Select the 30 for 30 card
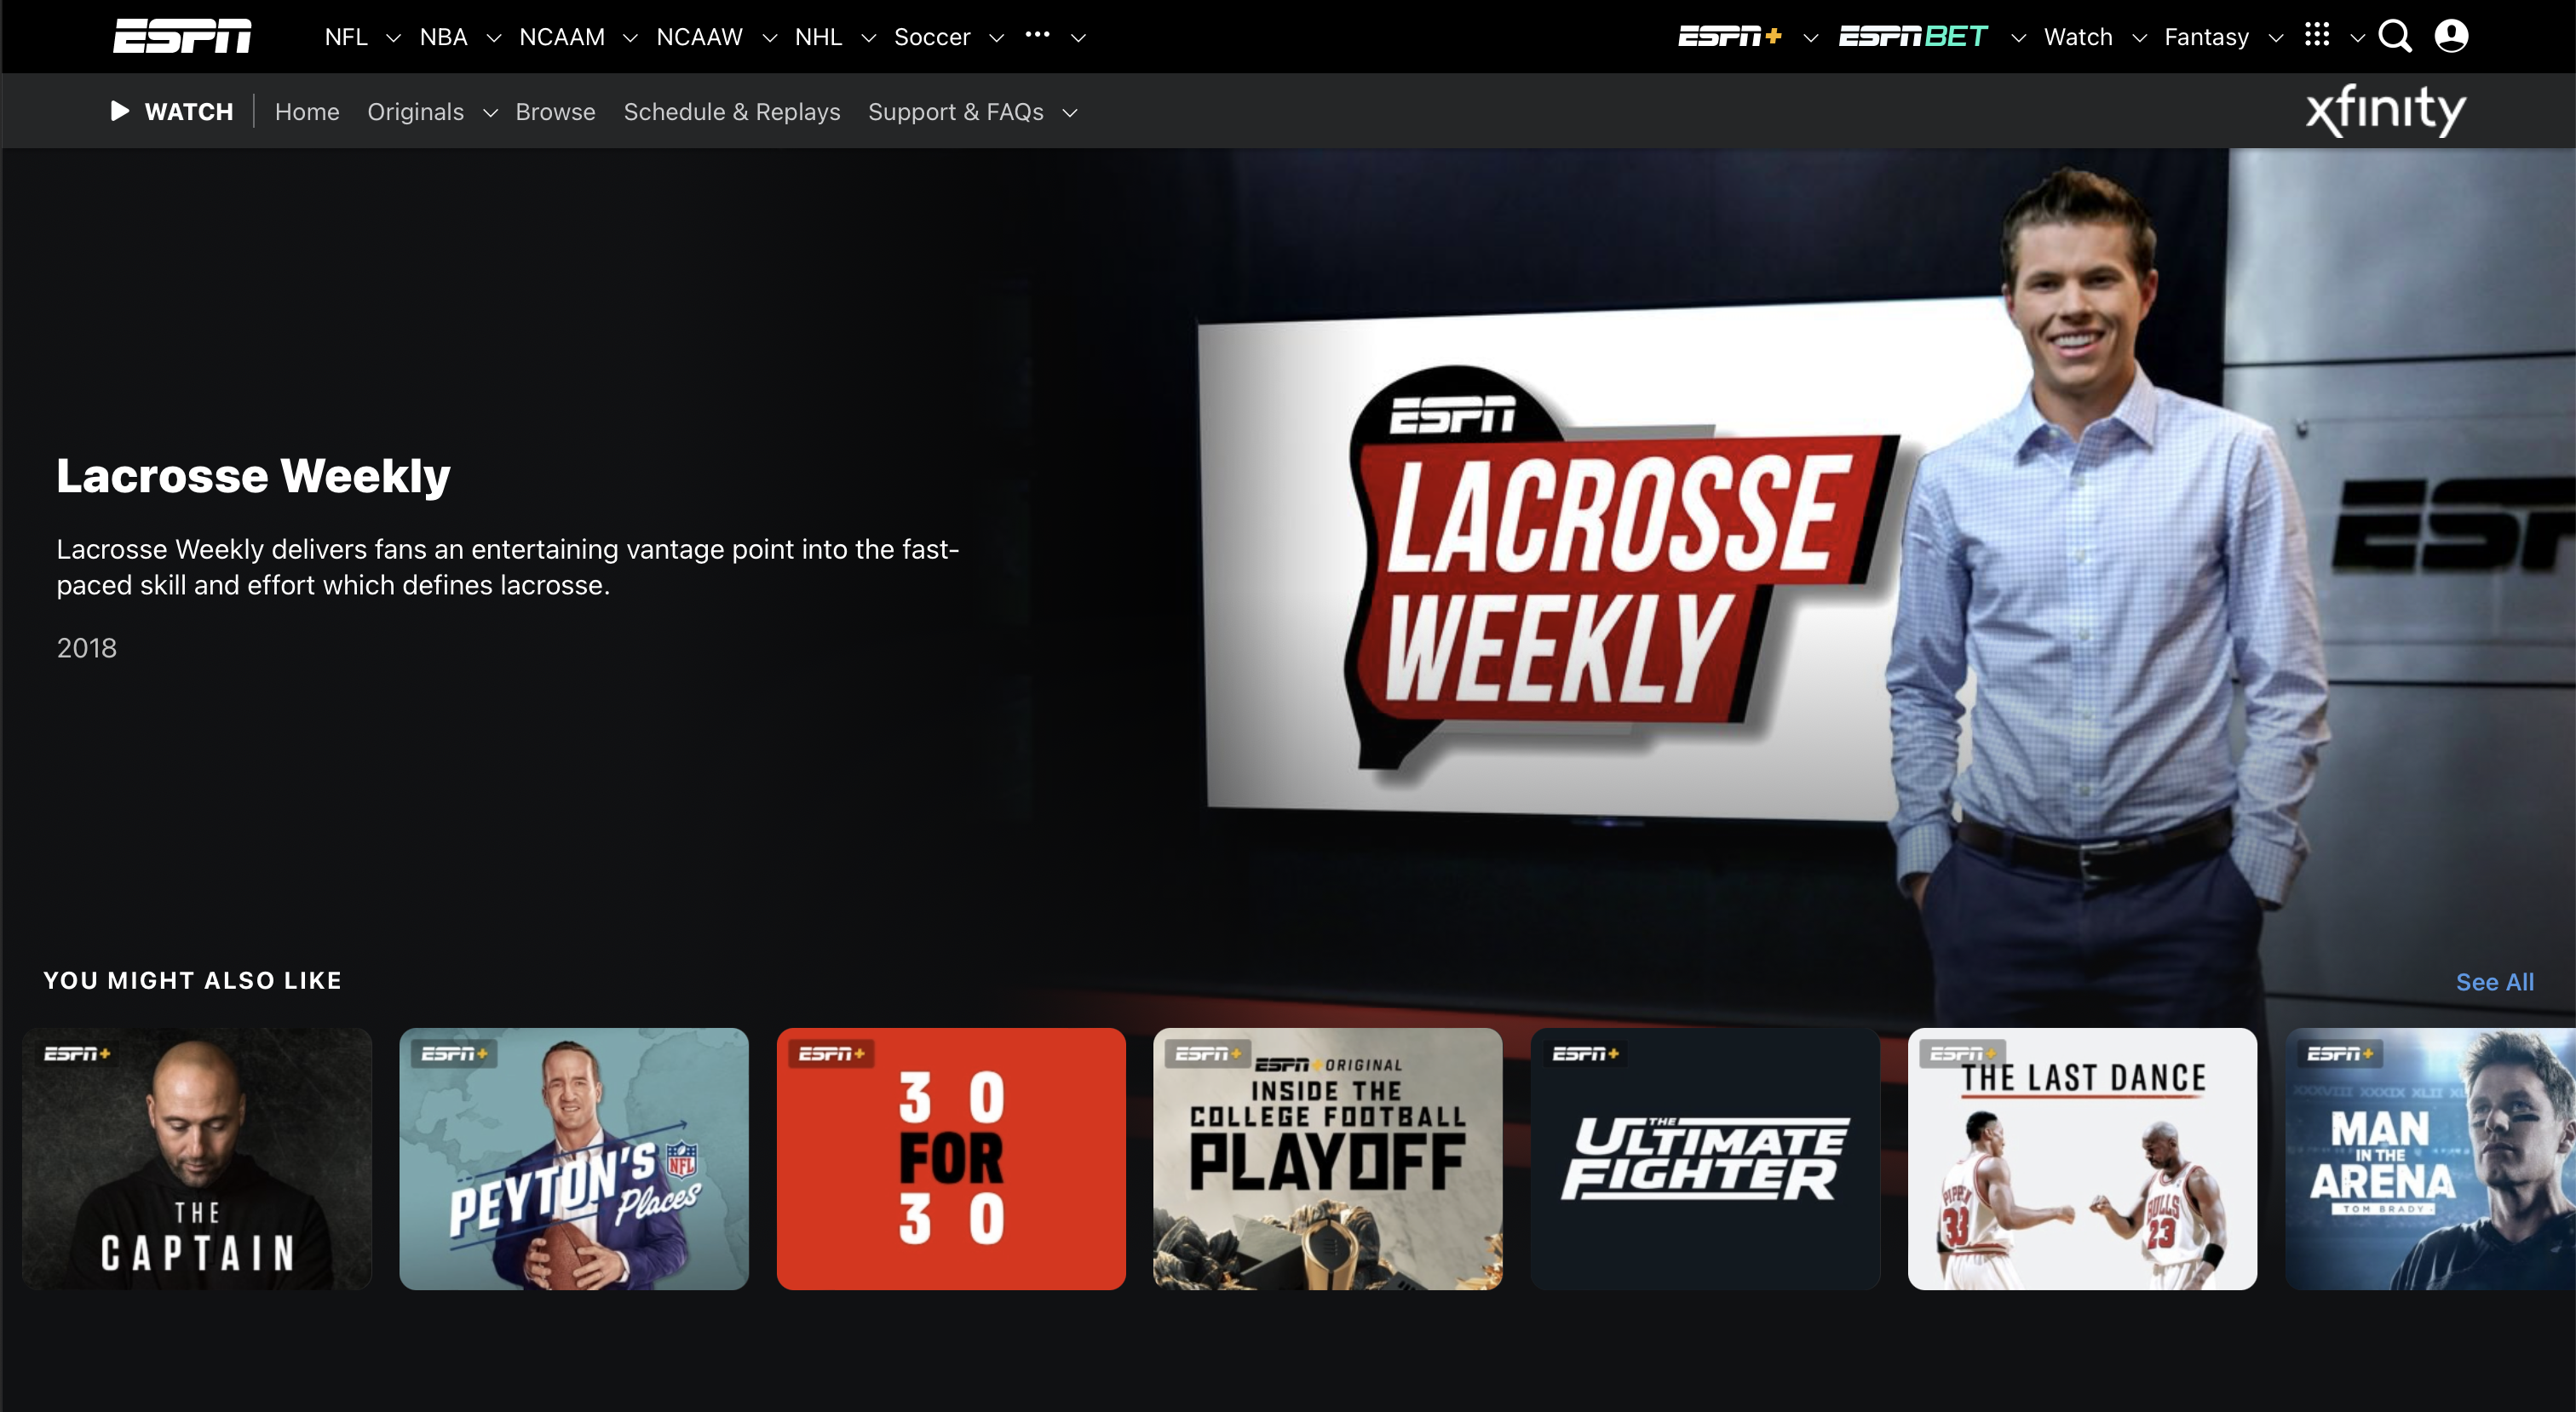This screenshot has width=2576, height=1412. coord(950,1158)
